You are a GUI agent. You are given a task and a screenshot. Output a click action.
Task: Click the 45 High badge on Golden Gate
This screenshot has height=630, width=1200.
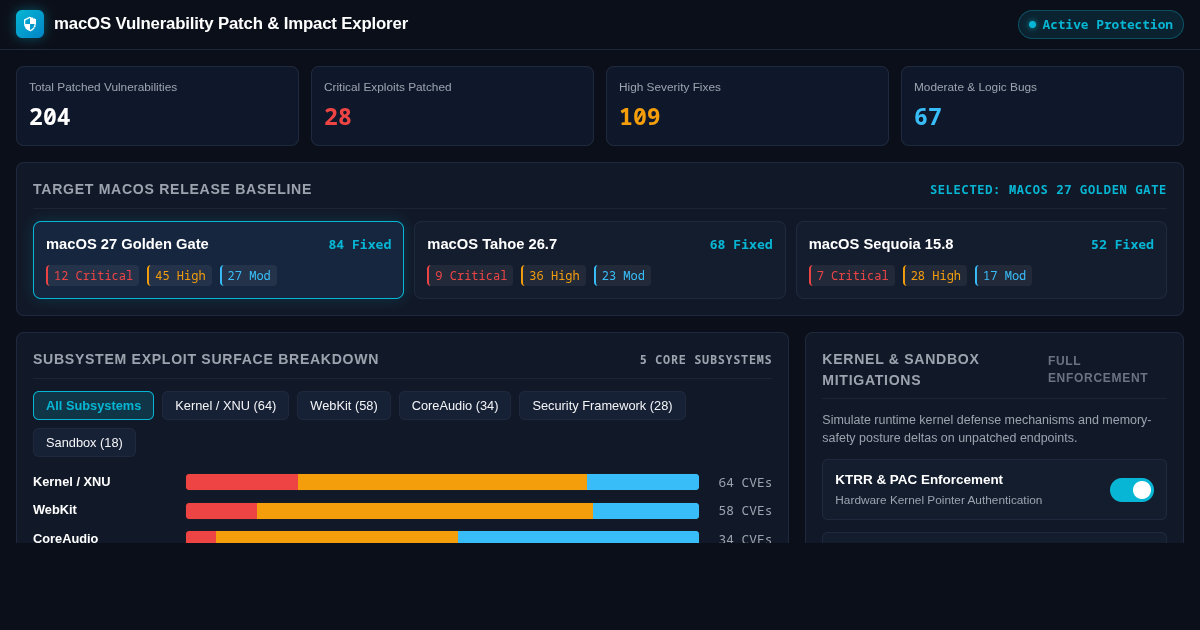(179, 276)
